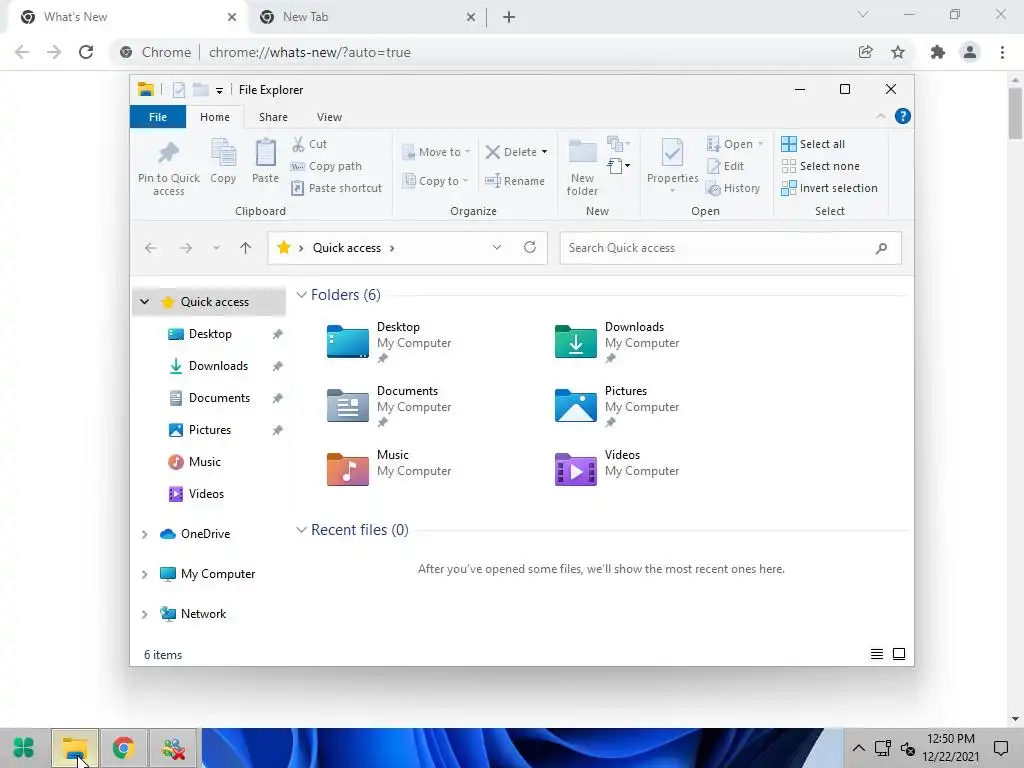Open the Videos folder tile in Folders
Viewport: 1024px width, 768px height.
[x=617, y=468]
